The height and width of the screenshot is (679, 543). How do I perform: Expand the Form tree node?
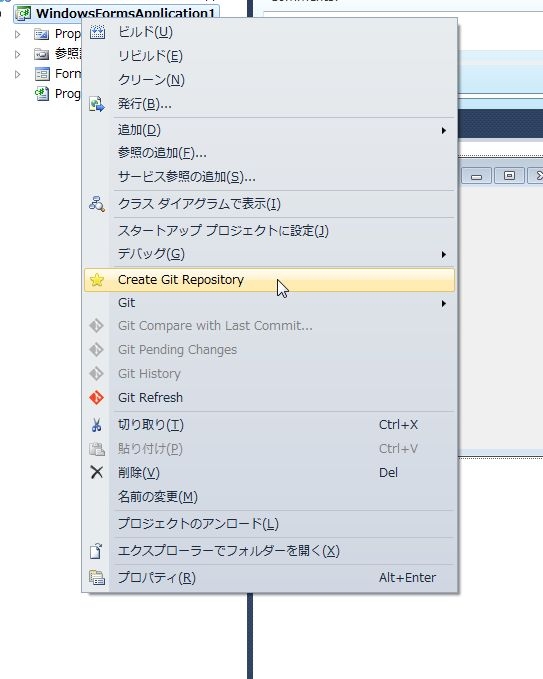pyautogui.click(x=17, y=74)
